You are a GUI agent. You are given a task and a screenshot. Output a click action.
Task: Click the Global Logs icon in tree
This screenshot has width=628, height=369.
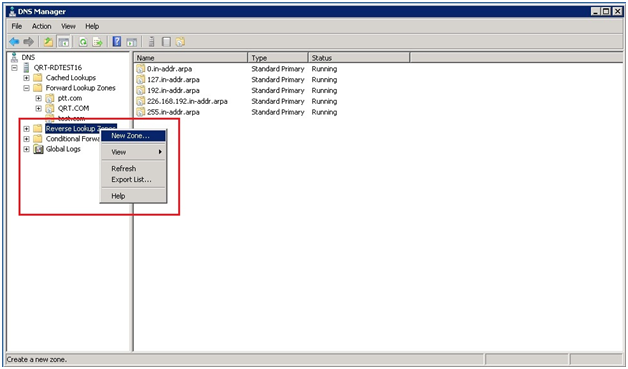(x=38, y=149)
